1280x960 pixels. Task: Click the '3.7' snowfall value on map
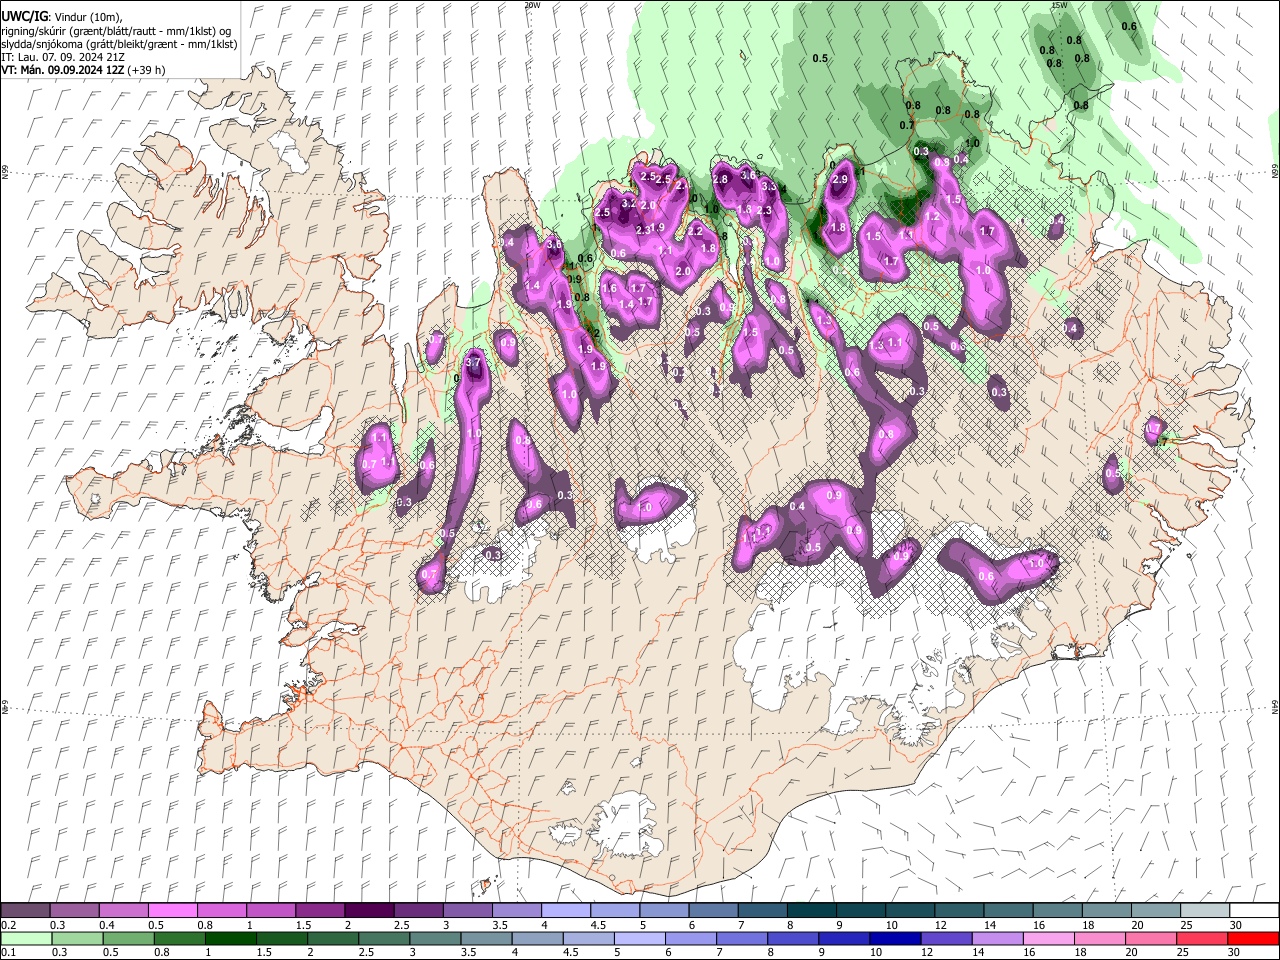475,362
